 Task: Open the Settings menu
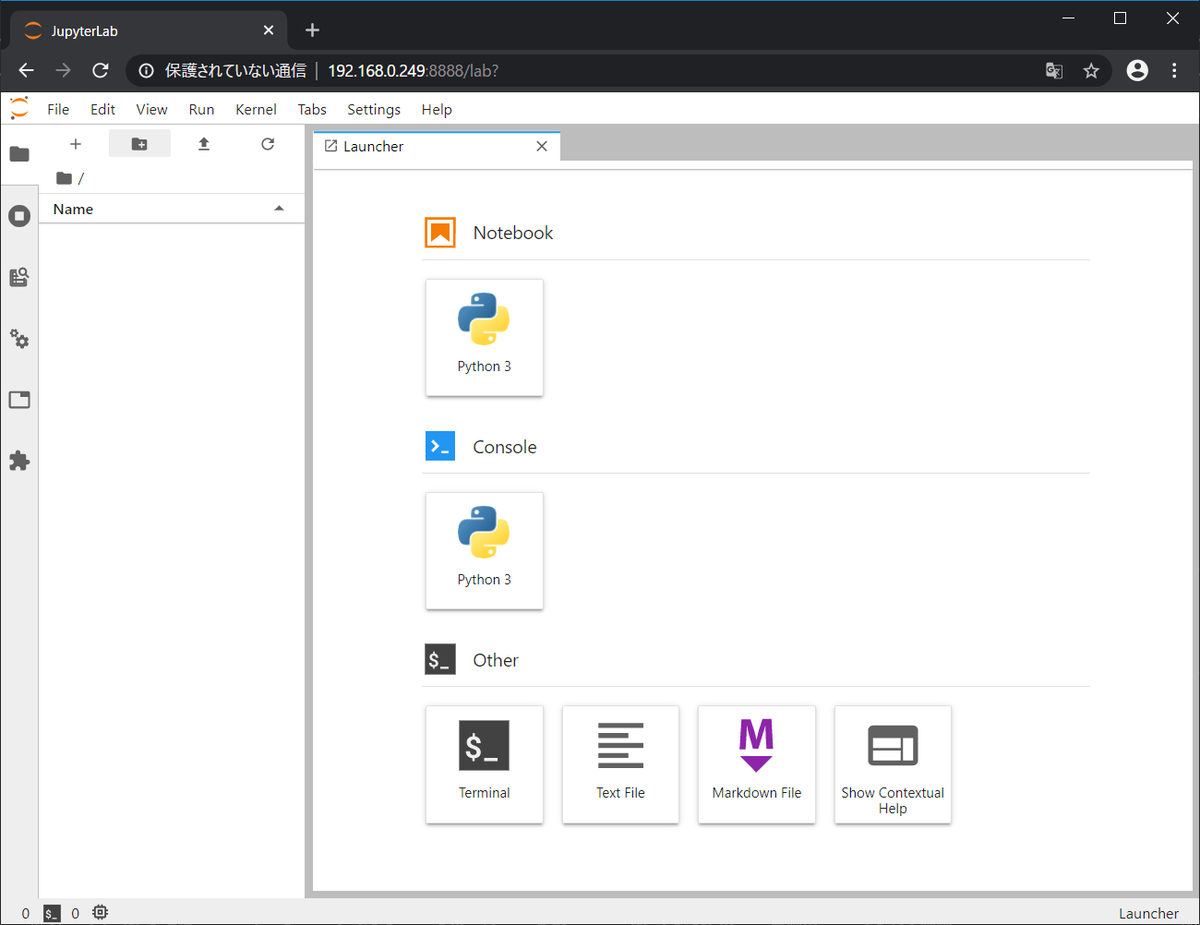(x=374, y=109)
